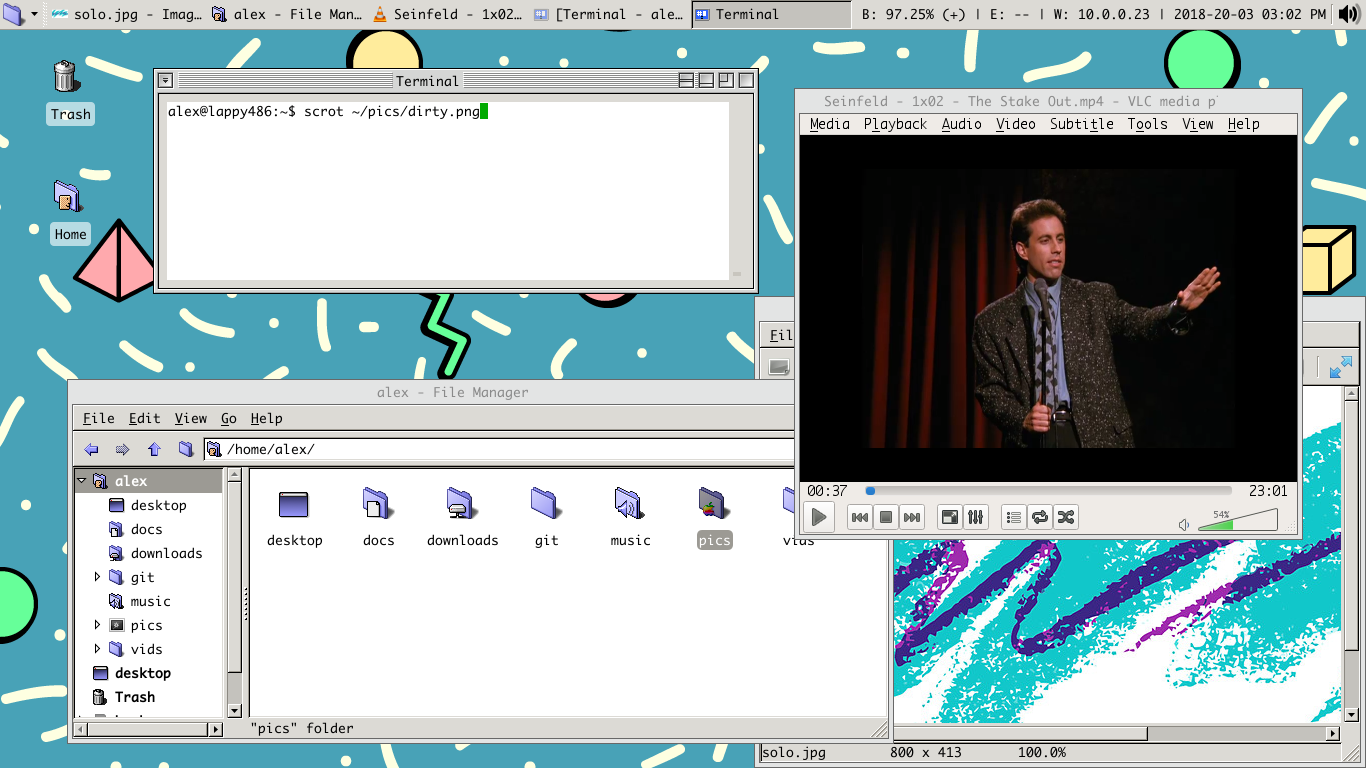Select bold Trash entry in sidebar
Screen dimensions: 1366x768
pos(134,697)
